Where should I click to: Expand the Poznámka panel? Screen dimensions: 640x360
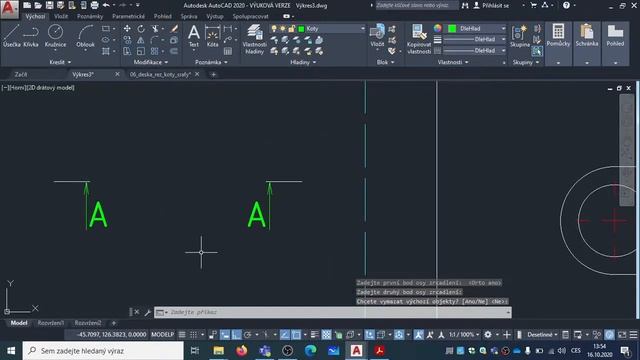pos(211,62)
